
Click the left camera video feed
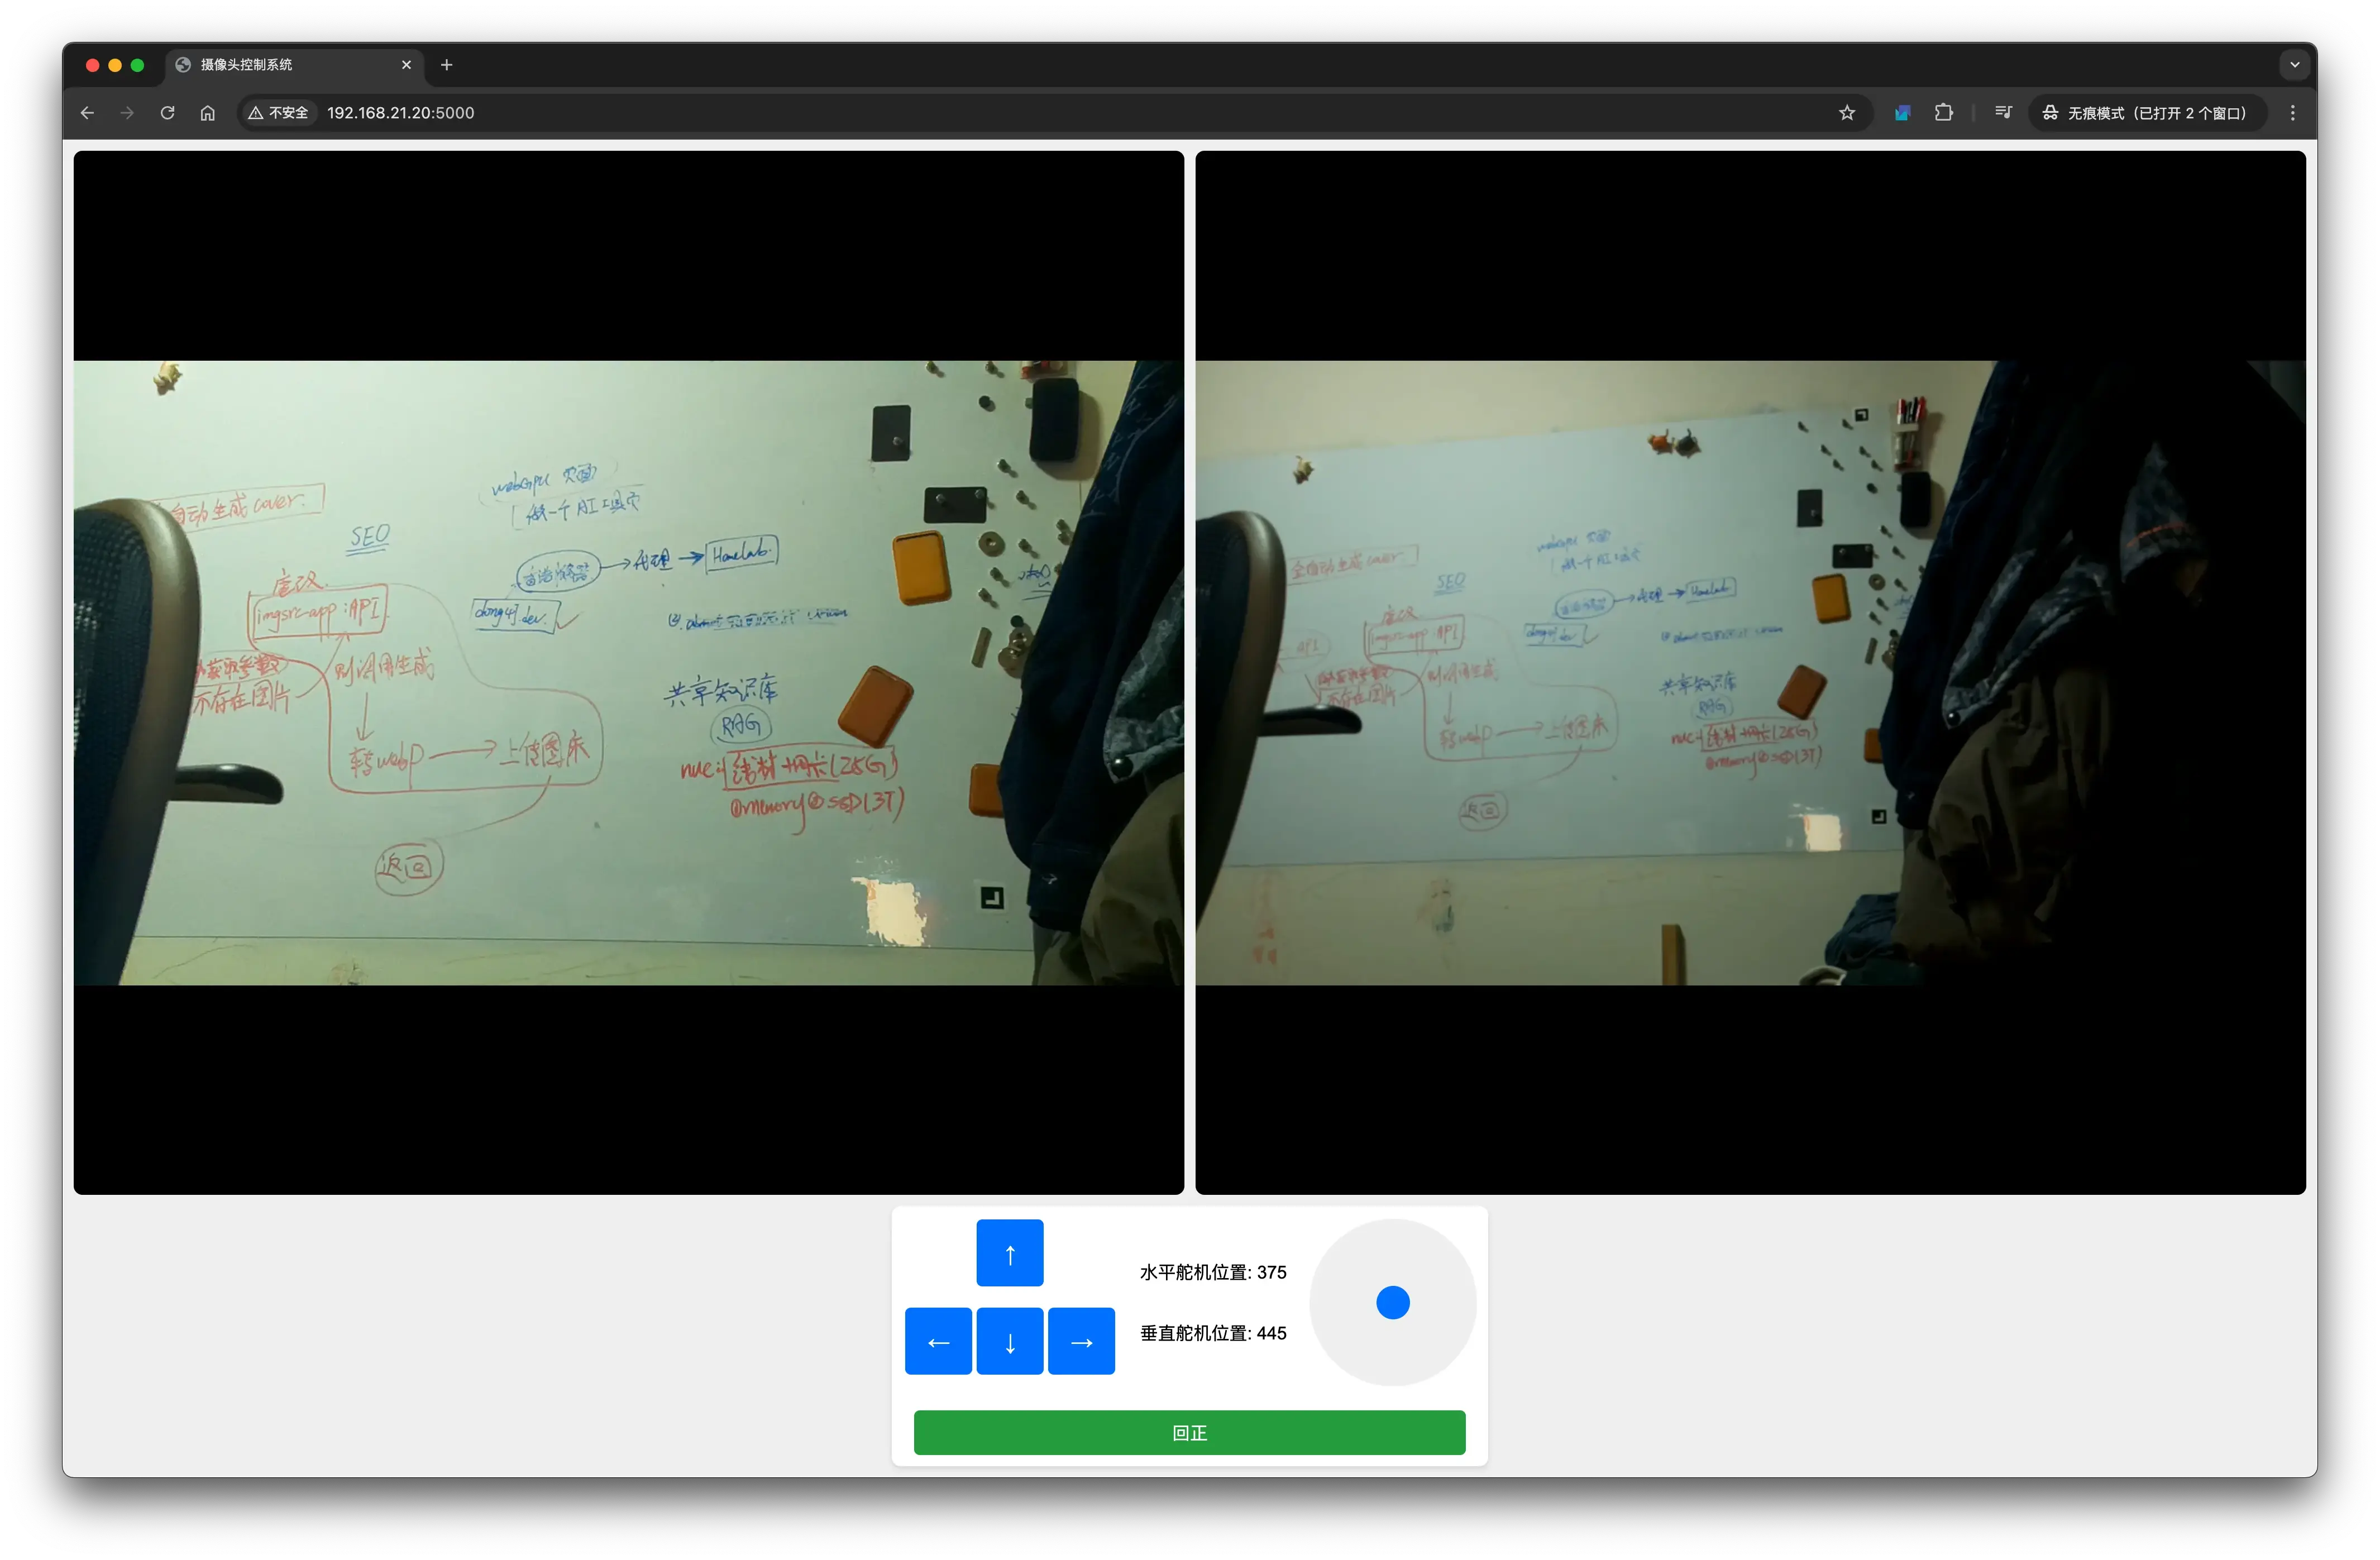point(628,672)
